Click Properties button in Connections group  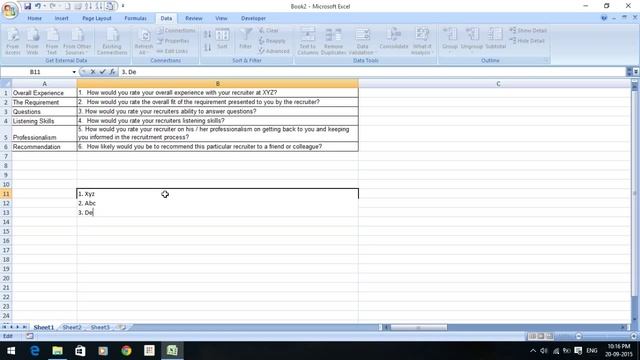tap(173, 41)
